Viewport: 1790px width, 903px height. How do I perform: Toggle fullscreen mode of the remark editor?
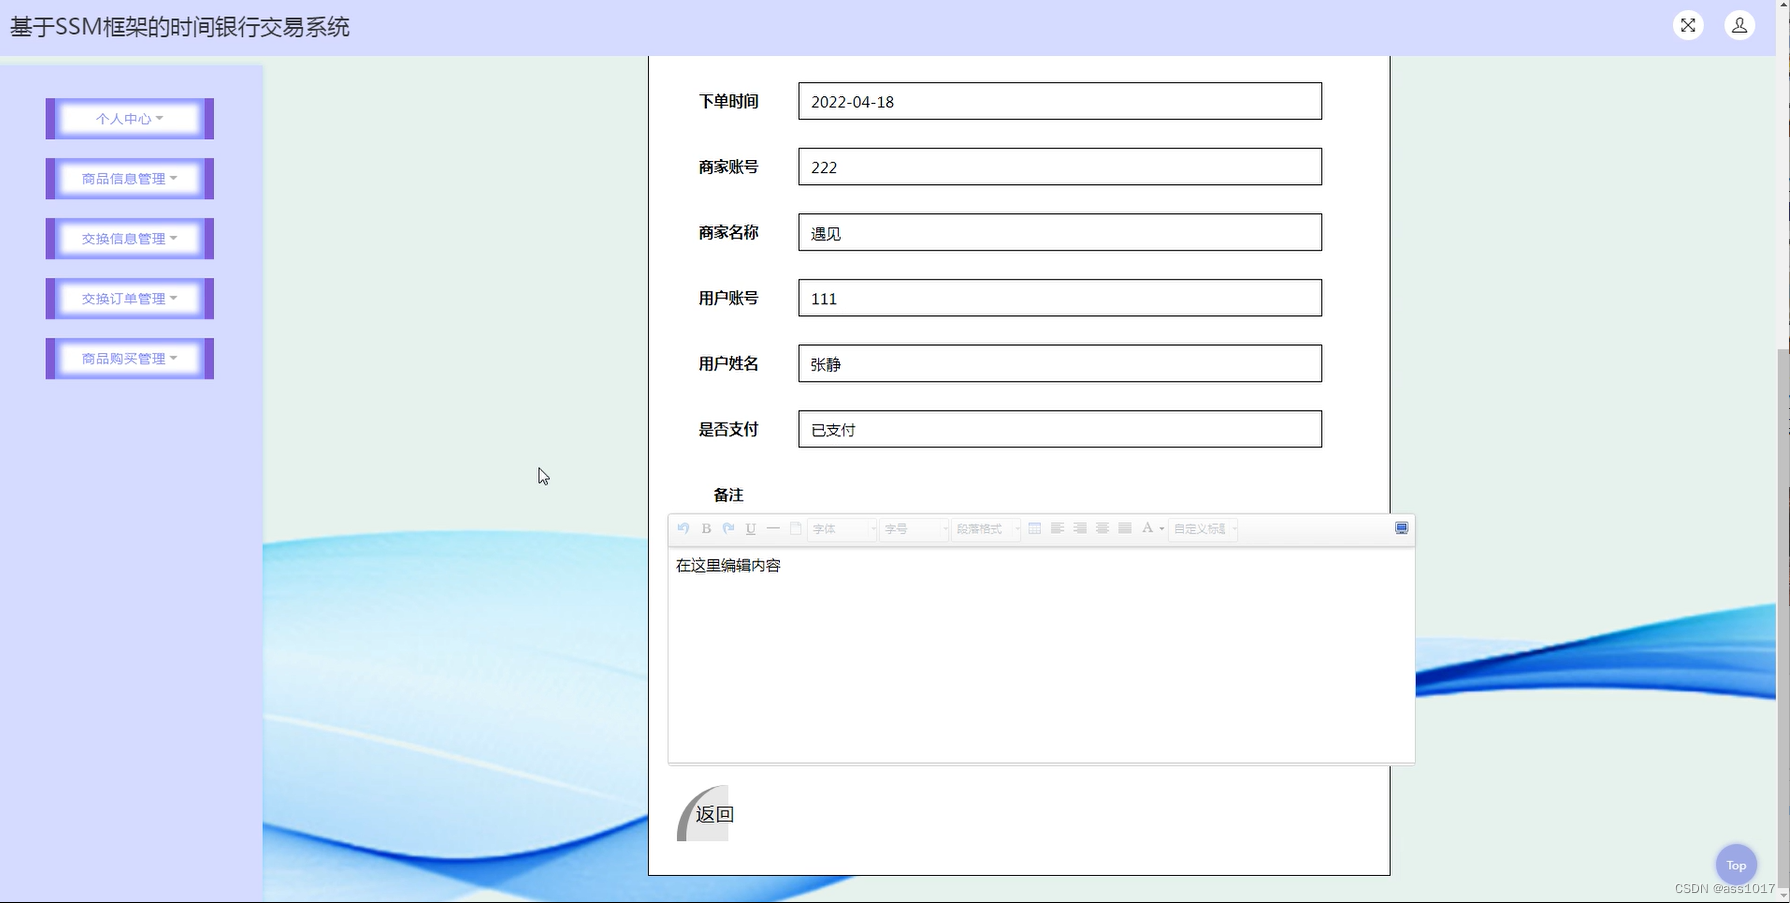[1401, 528]
